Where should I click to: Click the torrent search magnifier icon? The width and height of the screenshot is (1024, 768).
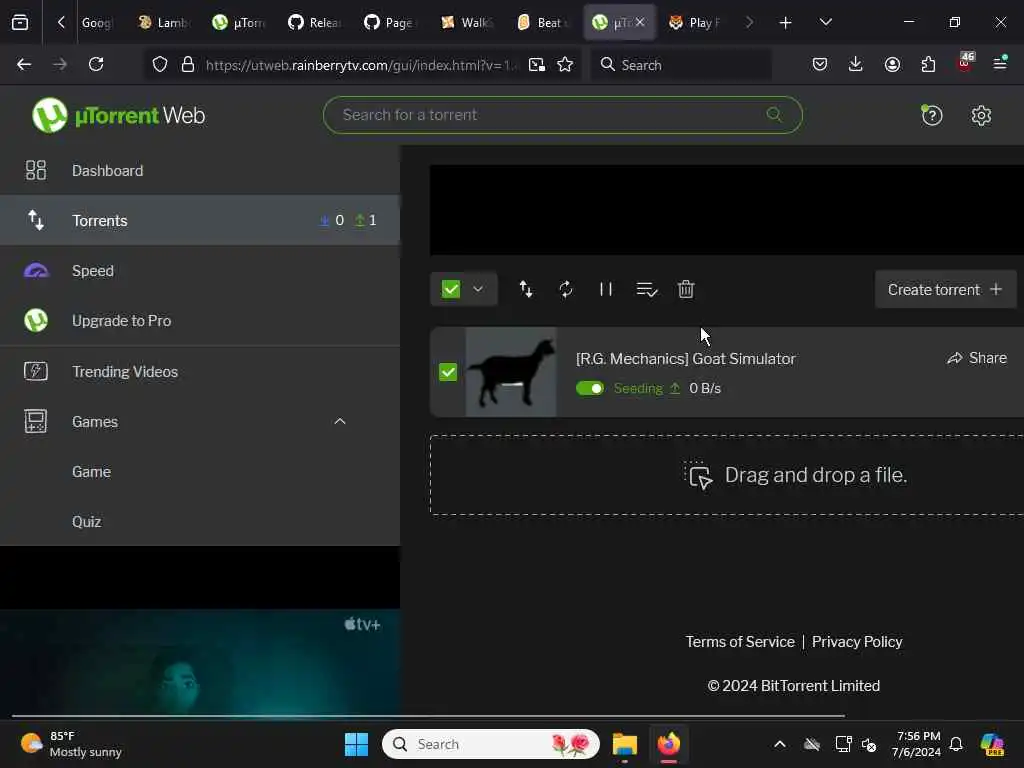coord(774,115)
